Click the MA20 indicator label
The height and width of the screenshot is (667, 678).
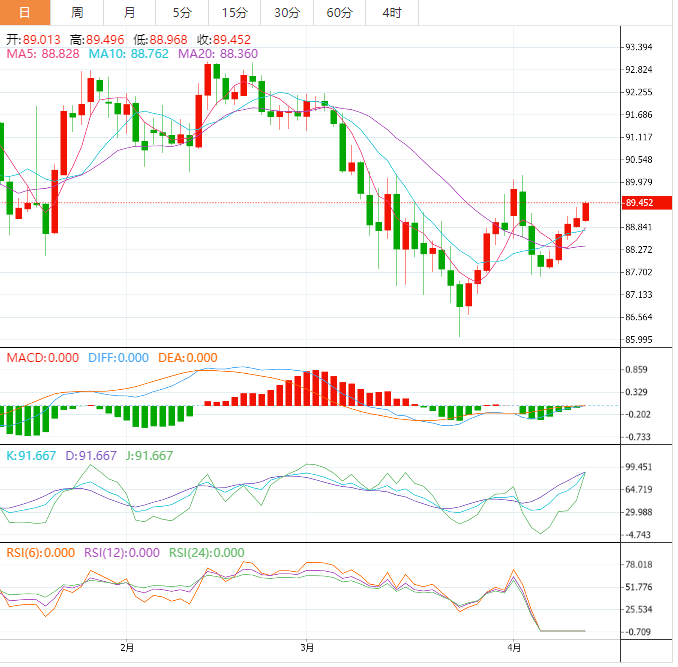[x=217, y=53]
